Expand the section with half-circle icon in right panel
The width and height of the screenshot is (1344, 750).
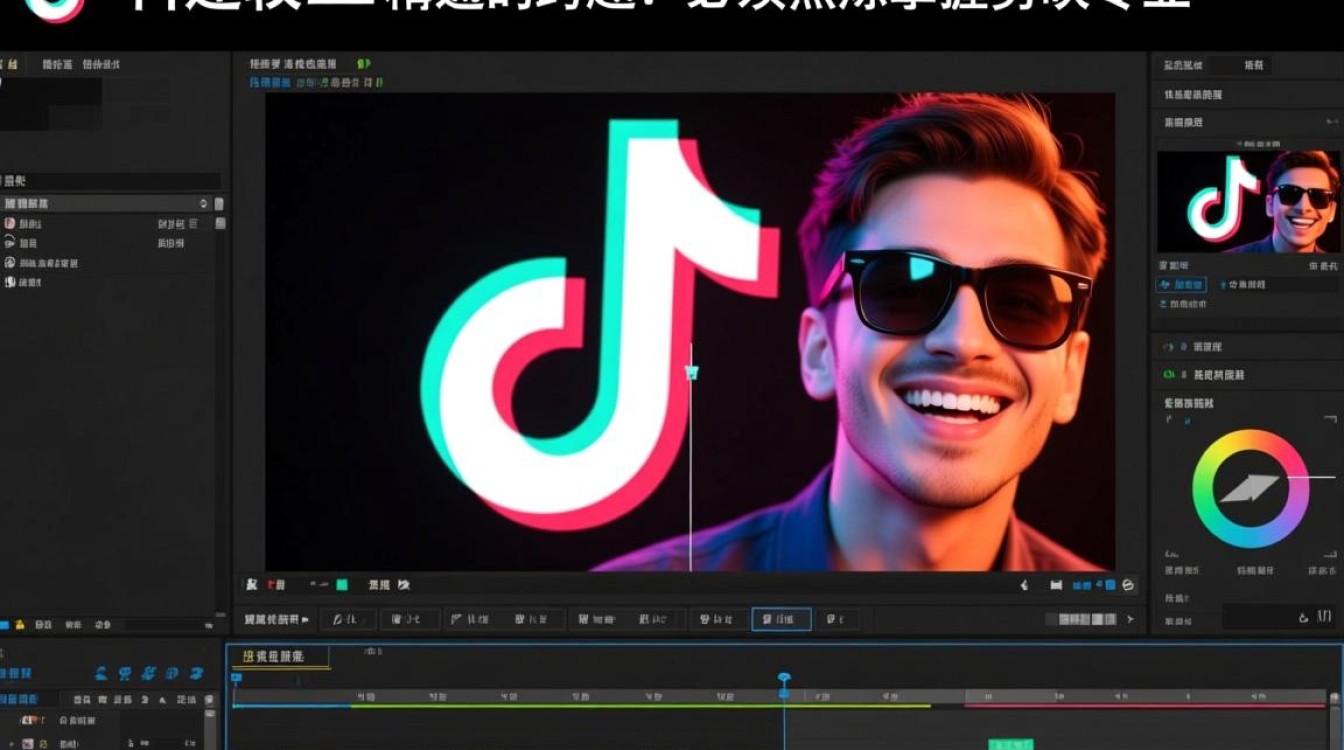(1167, 347)
